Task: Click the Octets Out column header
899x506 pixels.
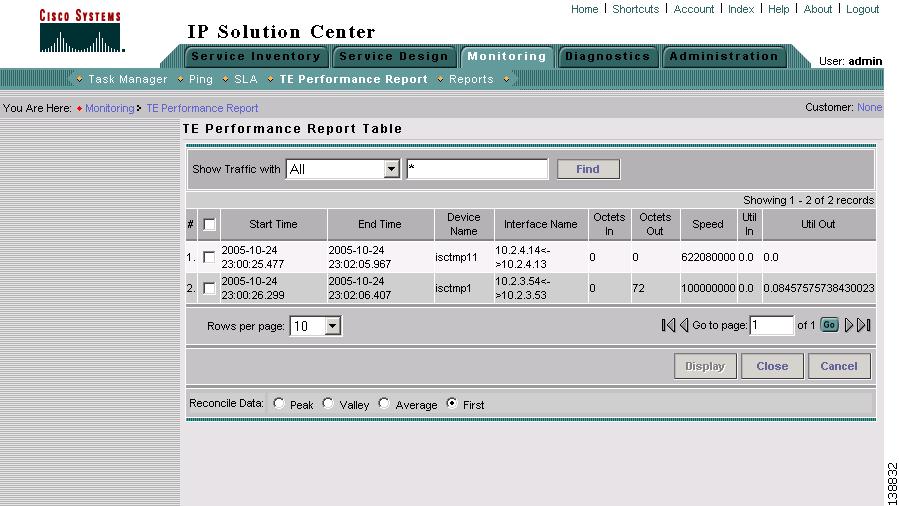Action: pyautogui.click(x=655, y=225)
